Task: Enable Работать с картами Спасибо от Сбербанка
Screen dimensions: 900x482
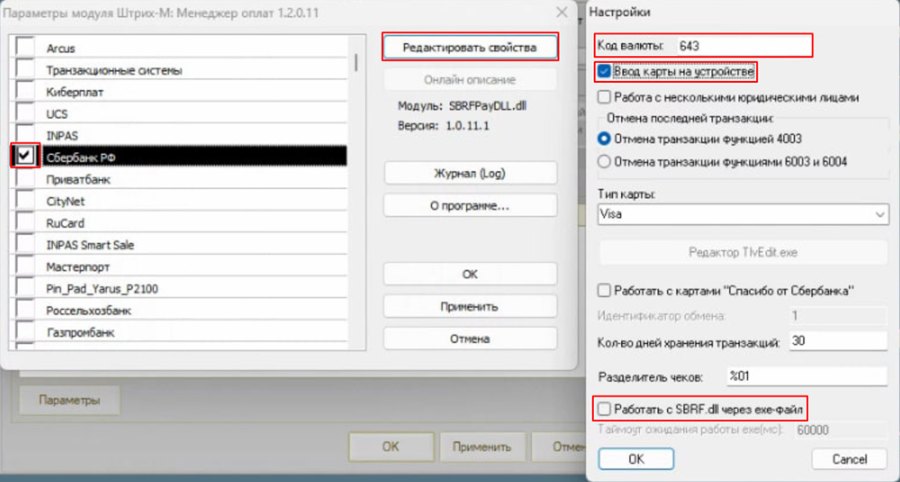Action: [603, 291]
